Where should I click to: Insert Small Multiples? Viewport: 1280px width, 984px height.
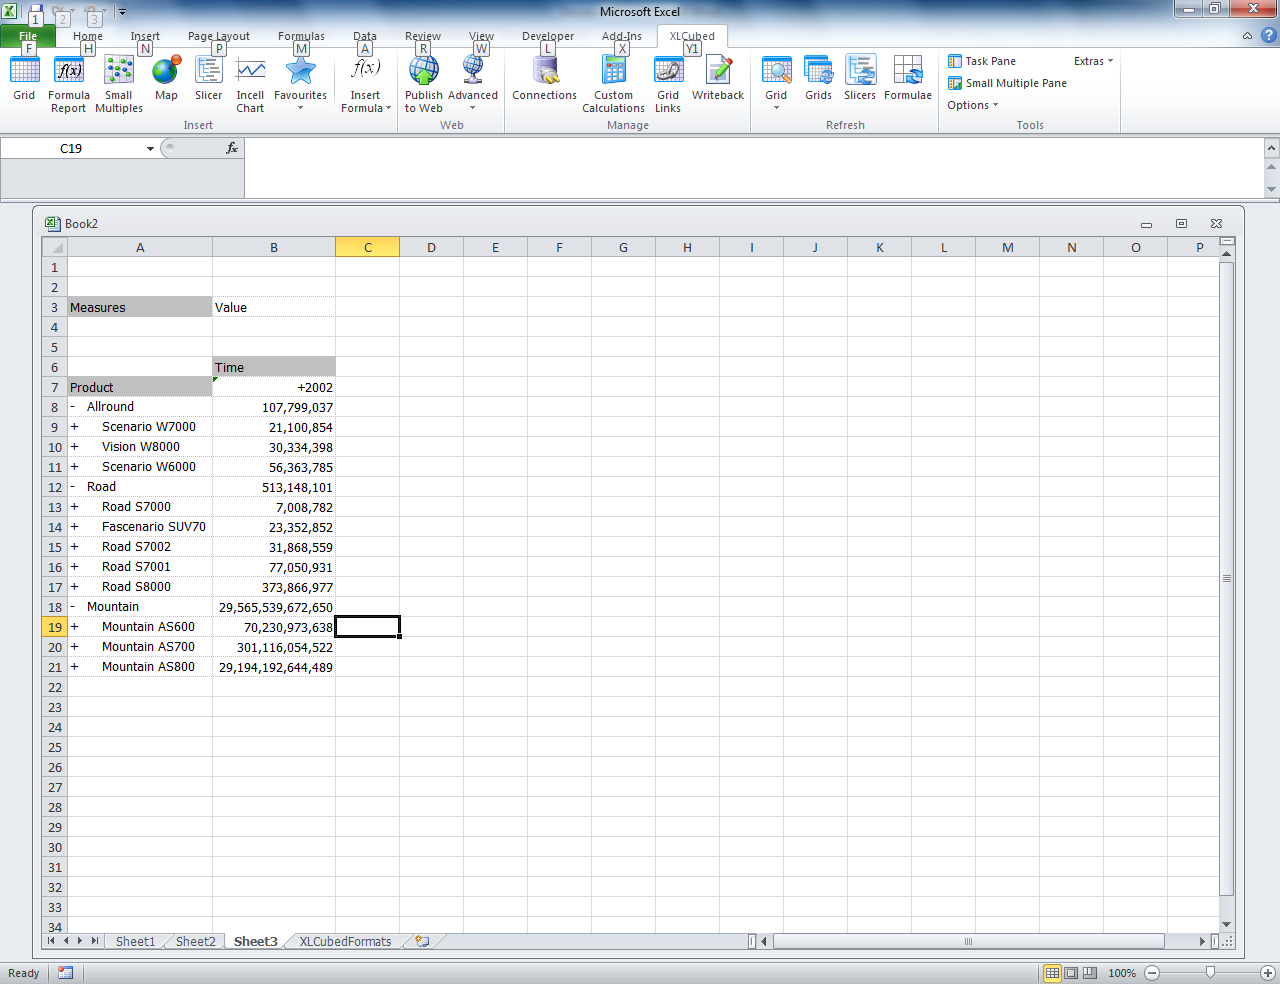pos(119,84)
